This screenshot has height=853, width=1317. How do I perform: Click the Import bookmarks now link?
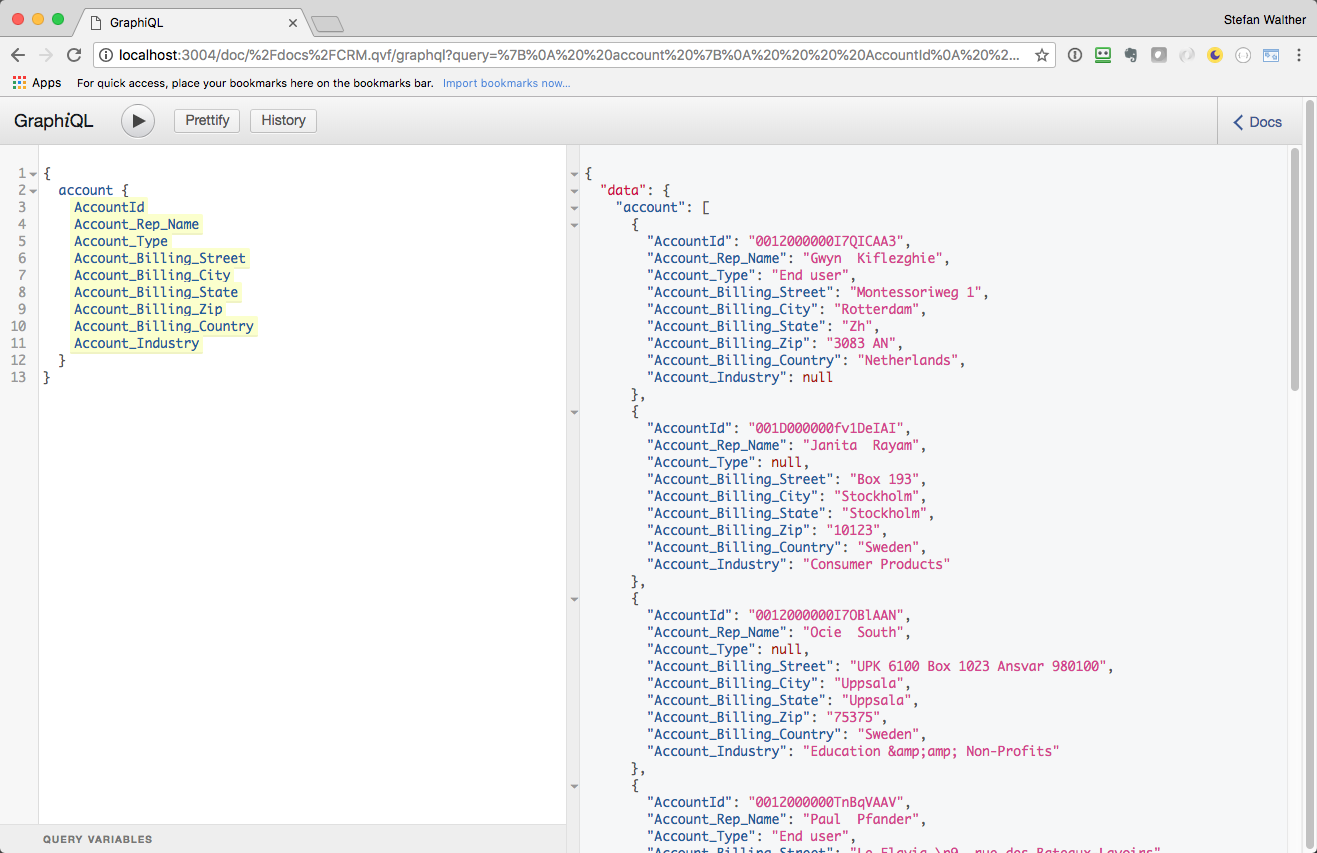coord(507,83)
